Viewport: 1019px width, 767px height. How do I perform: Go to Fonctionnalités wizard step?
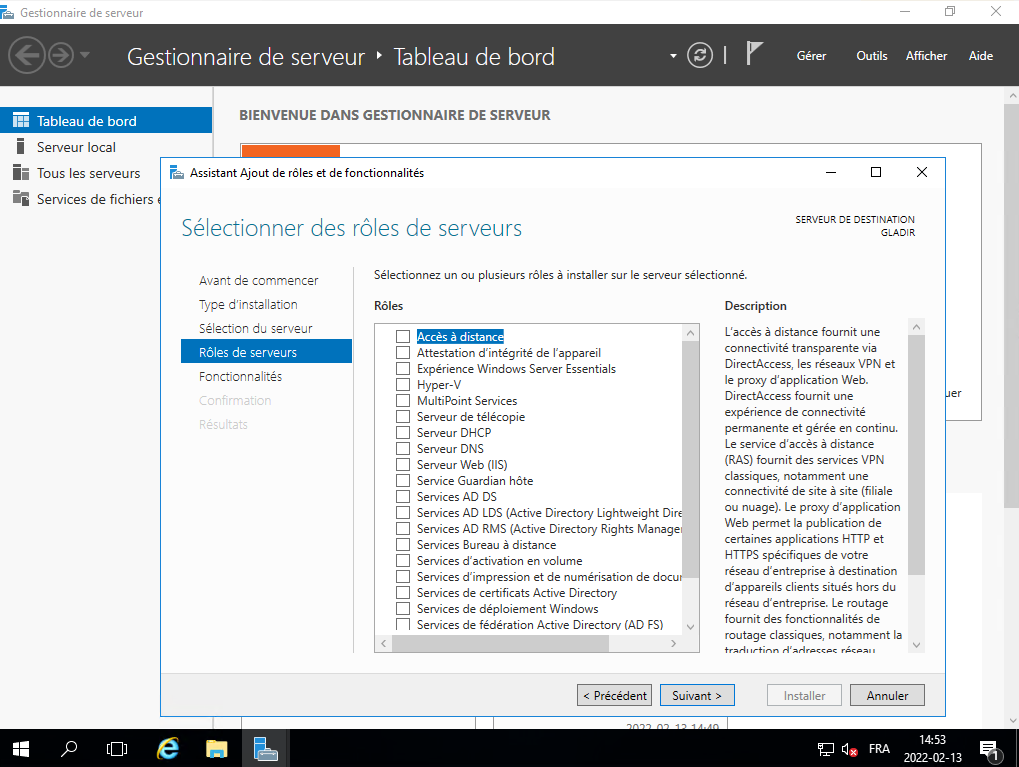click(x=240, y=376)
